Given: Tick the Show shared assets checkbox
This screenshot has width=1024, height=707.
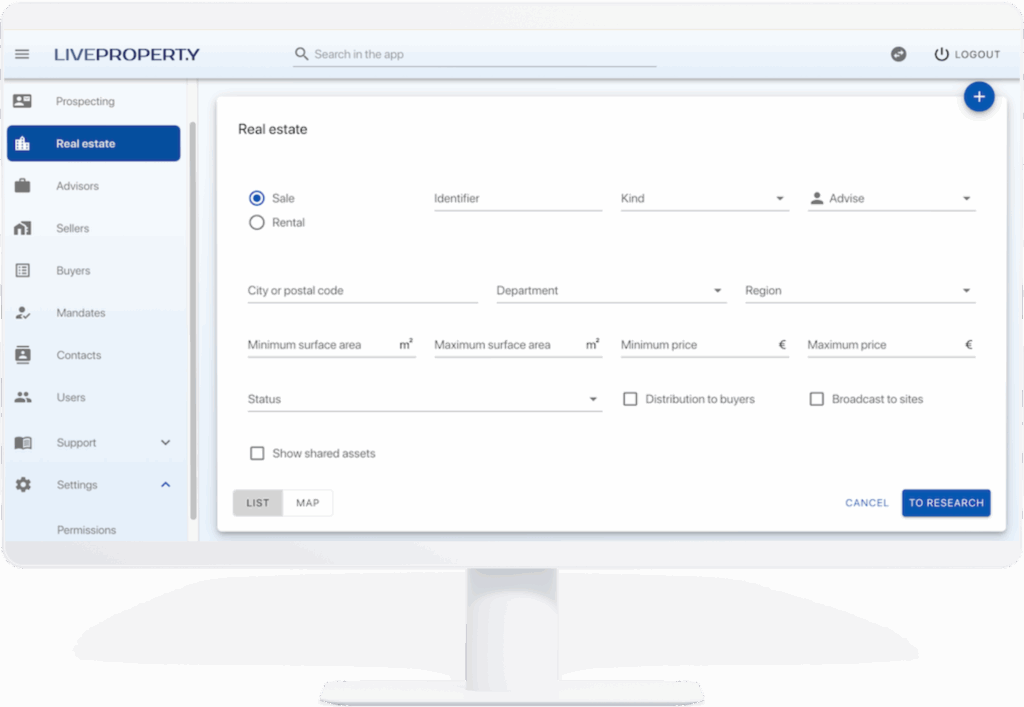Looking at the screenshot, I should tap(257, 453).
